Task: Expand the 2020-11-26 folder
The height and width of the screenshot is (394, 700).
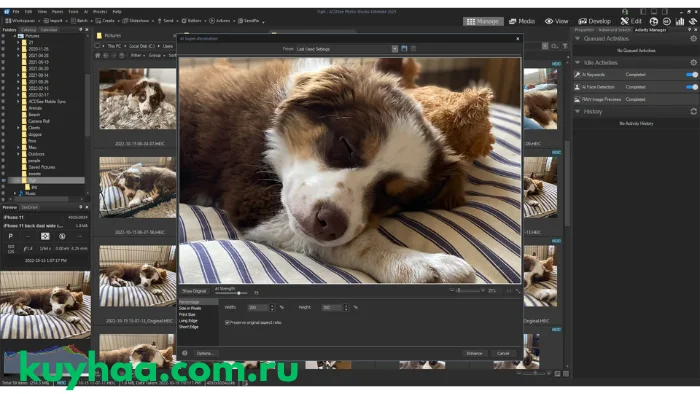Action: 18,49
